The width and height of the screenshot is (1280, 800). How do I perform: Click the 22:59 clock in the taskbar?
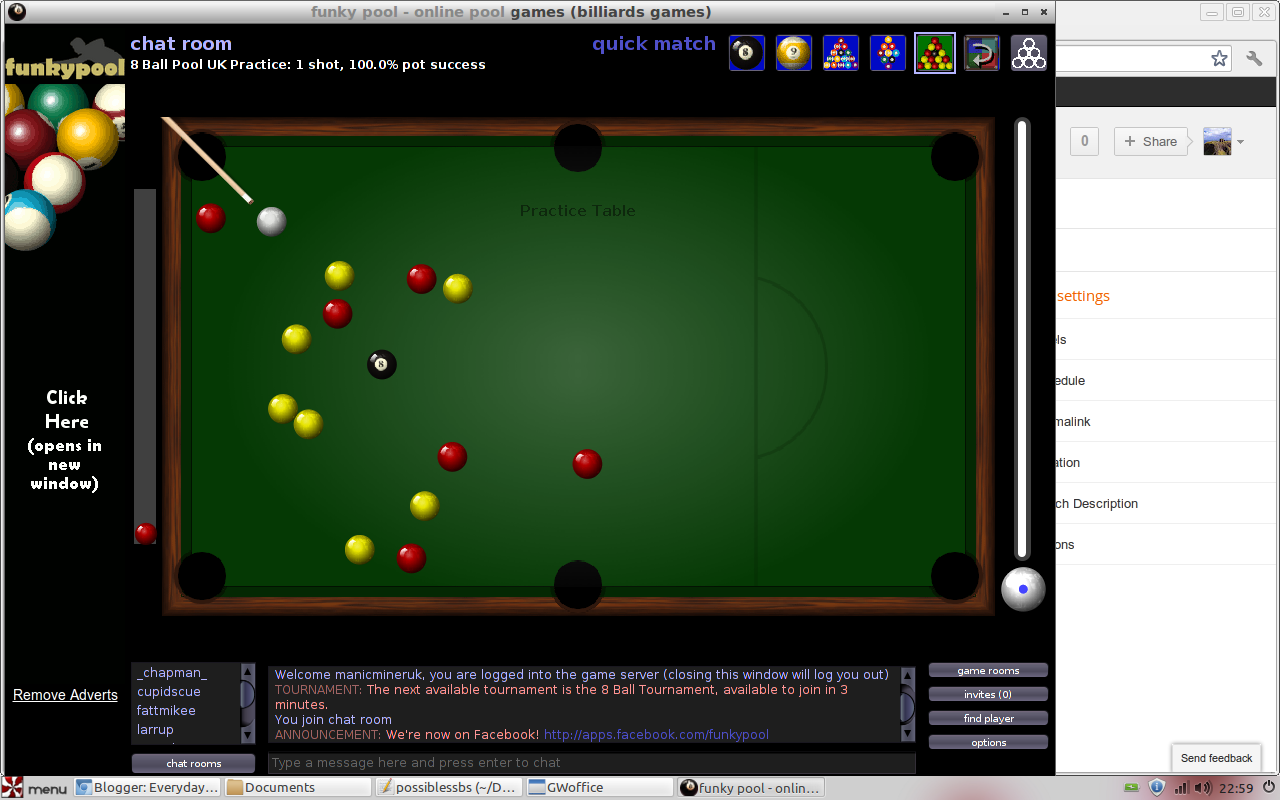1237,788
